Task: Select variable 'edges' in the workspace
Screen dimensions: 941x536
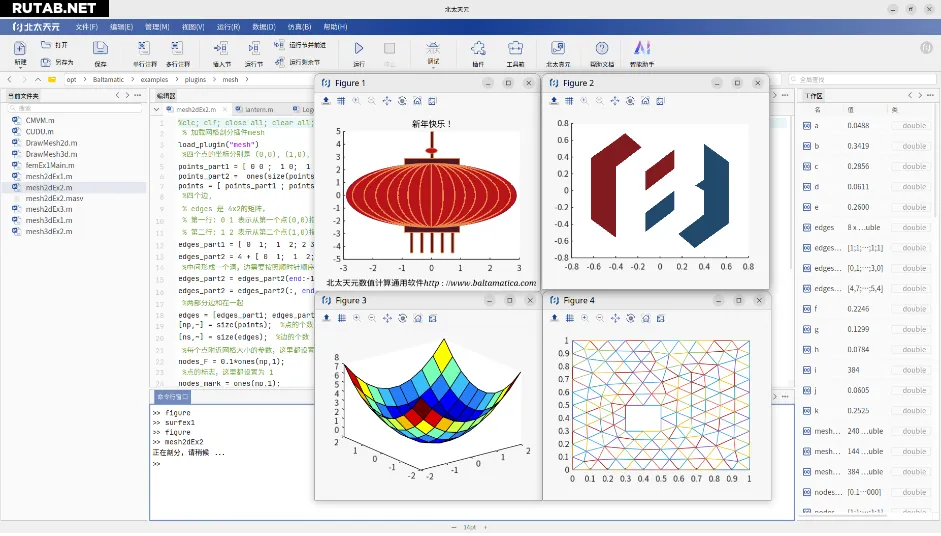Action: pyautogui.click(x=824, y=227)
